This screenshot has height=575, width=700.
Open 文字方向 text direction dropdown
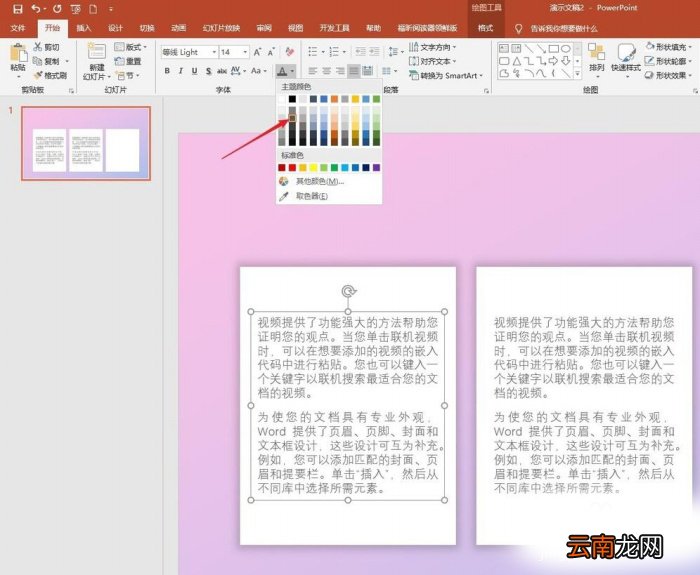tap(433, 47)
